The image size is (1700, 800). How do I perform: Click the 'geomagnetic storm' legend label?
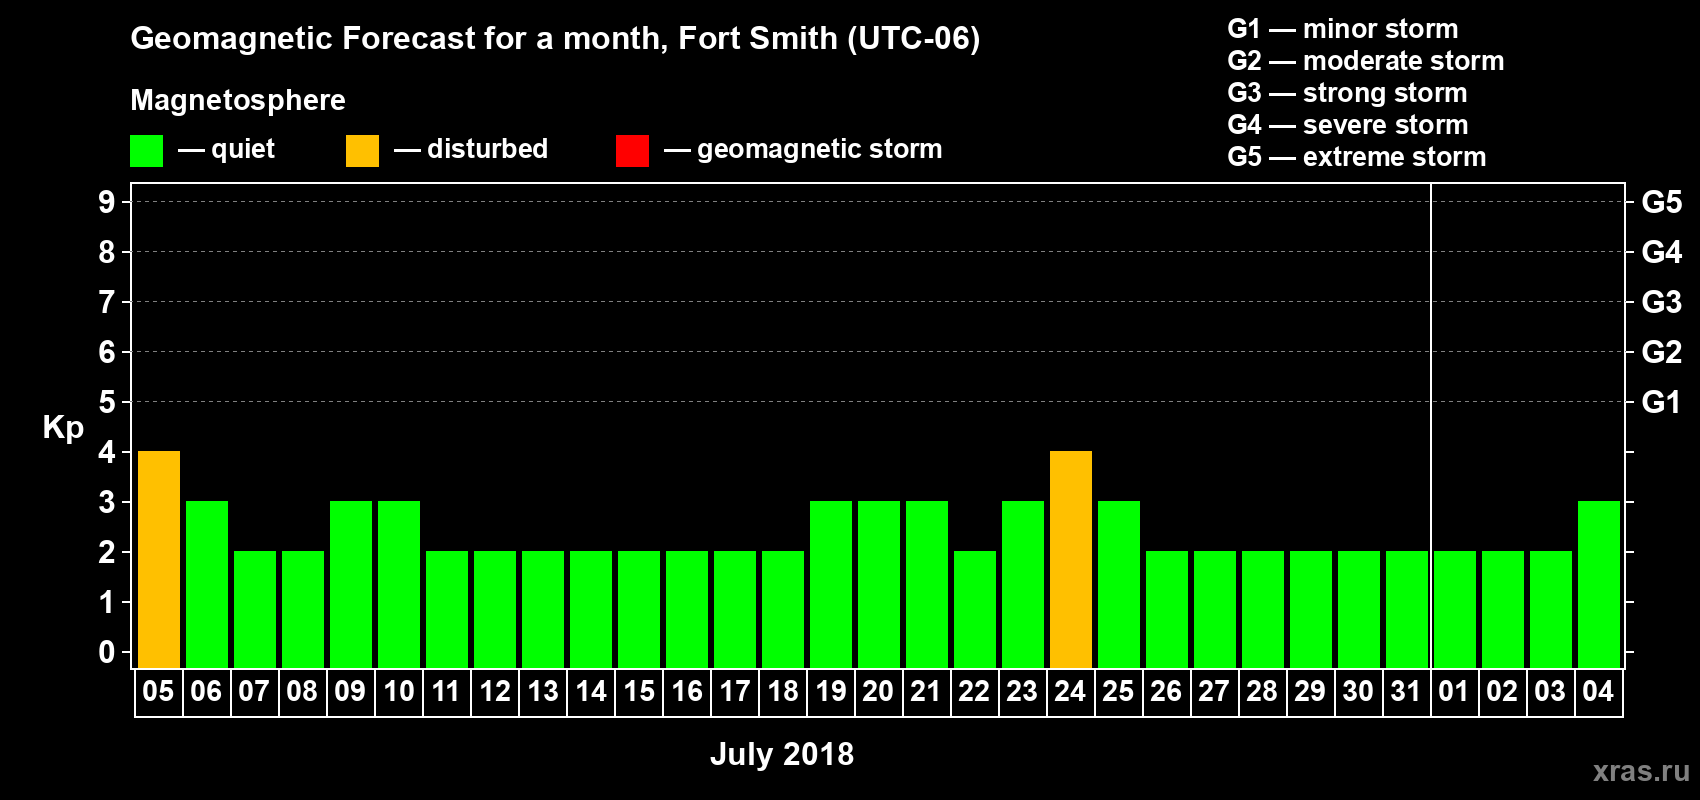[820, 150]
